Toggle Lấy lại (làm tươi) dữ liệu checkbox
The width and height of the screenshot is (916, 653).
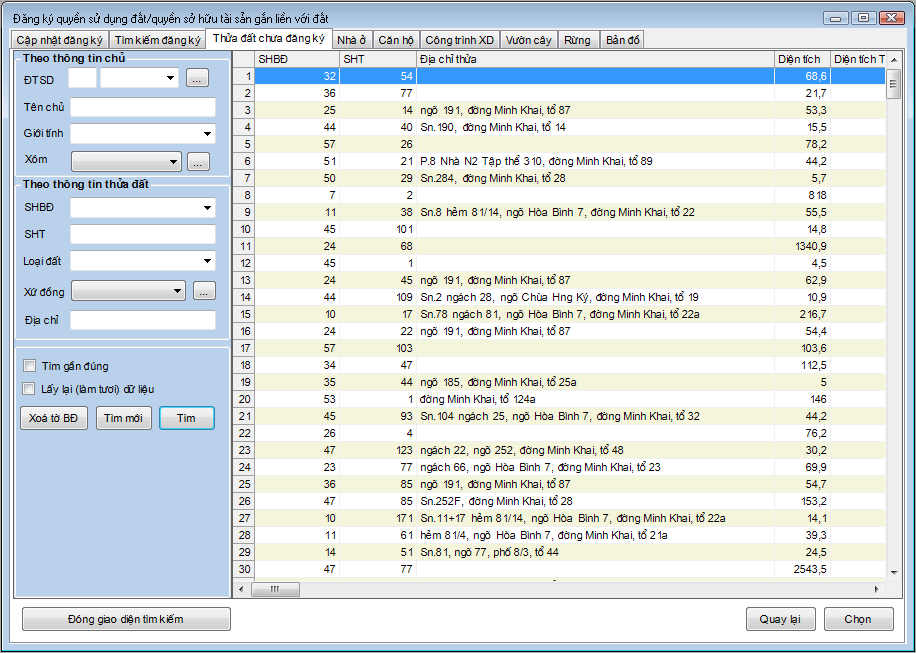30,388
